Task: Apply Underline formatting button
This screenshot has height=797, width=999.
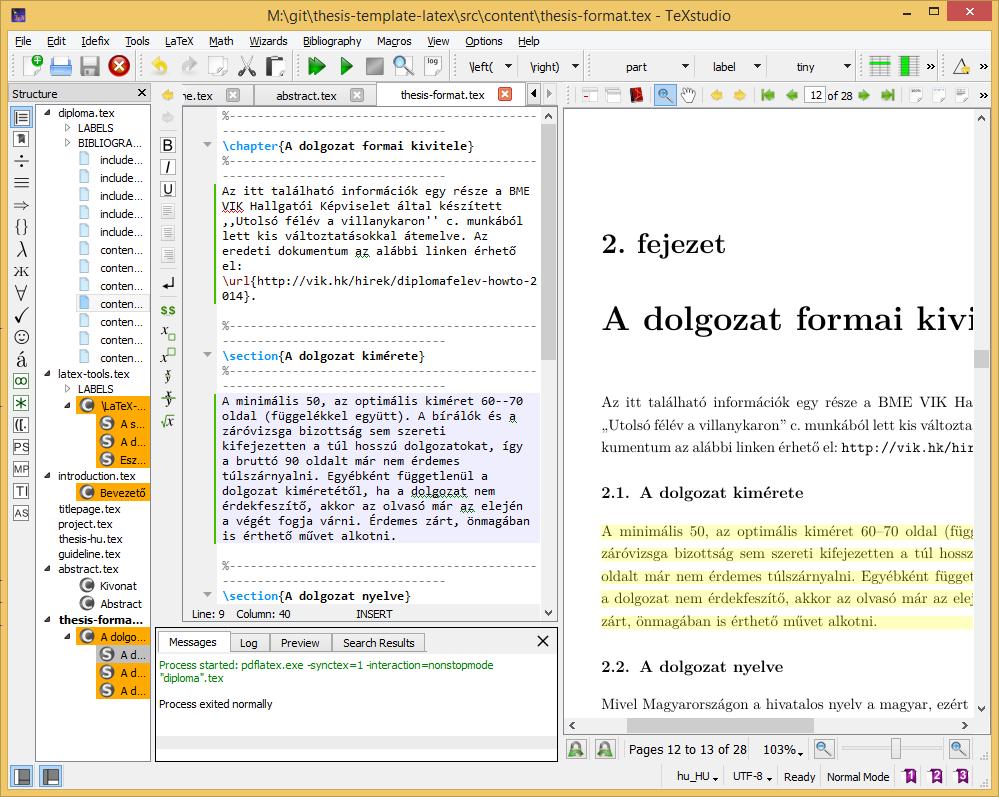Action: pos(168,189)
